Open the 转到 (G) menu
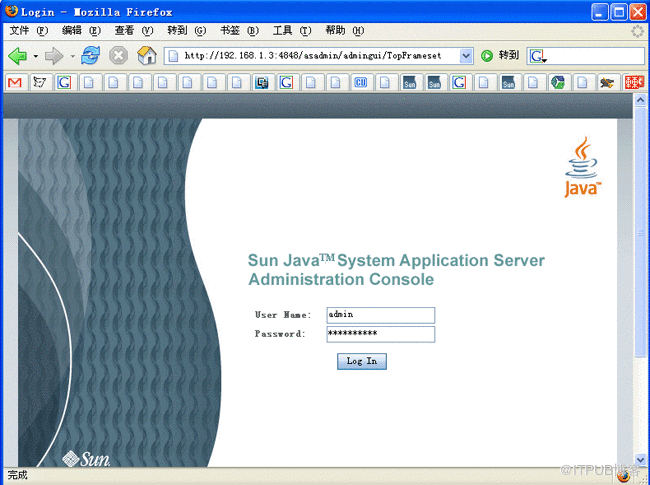 click(x=187, y=31)
